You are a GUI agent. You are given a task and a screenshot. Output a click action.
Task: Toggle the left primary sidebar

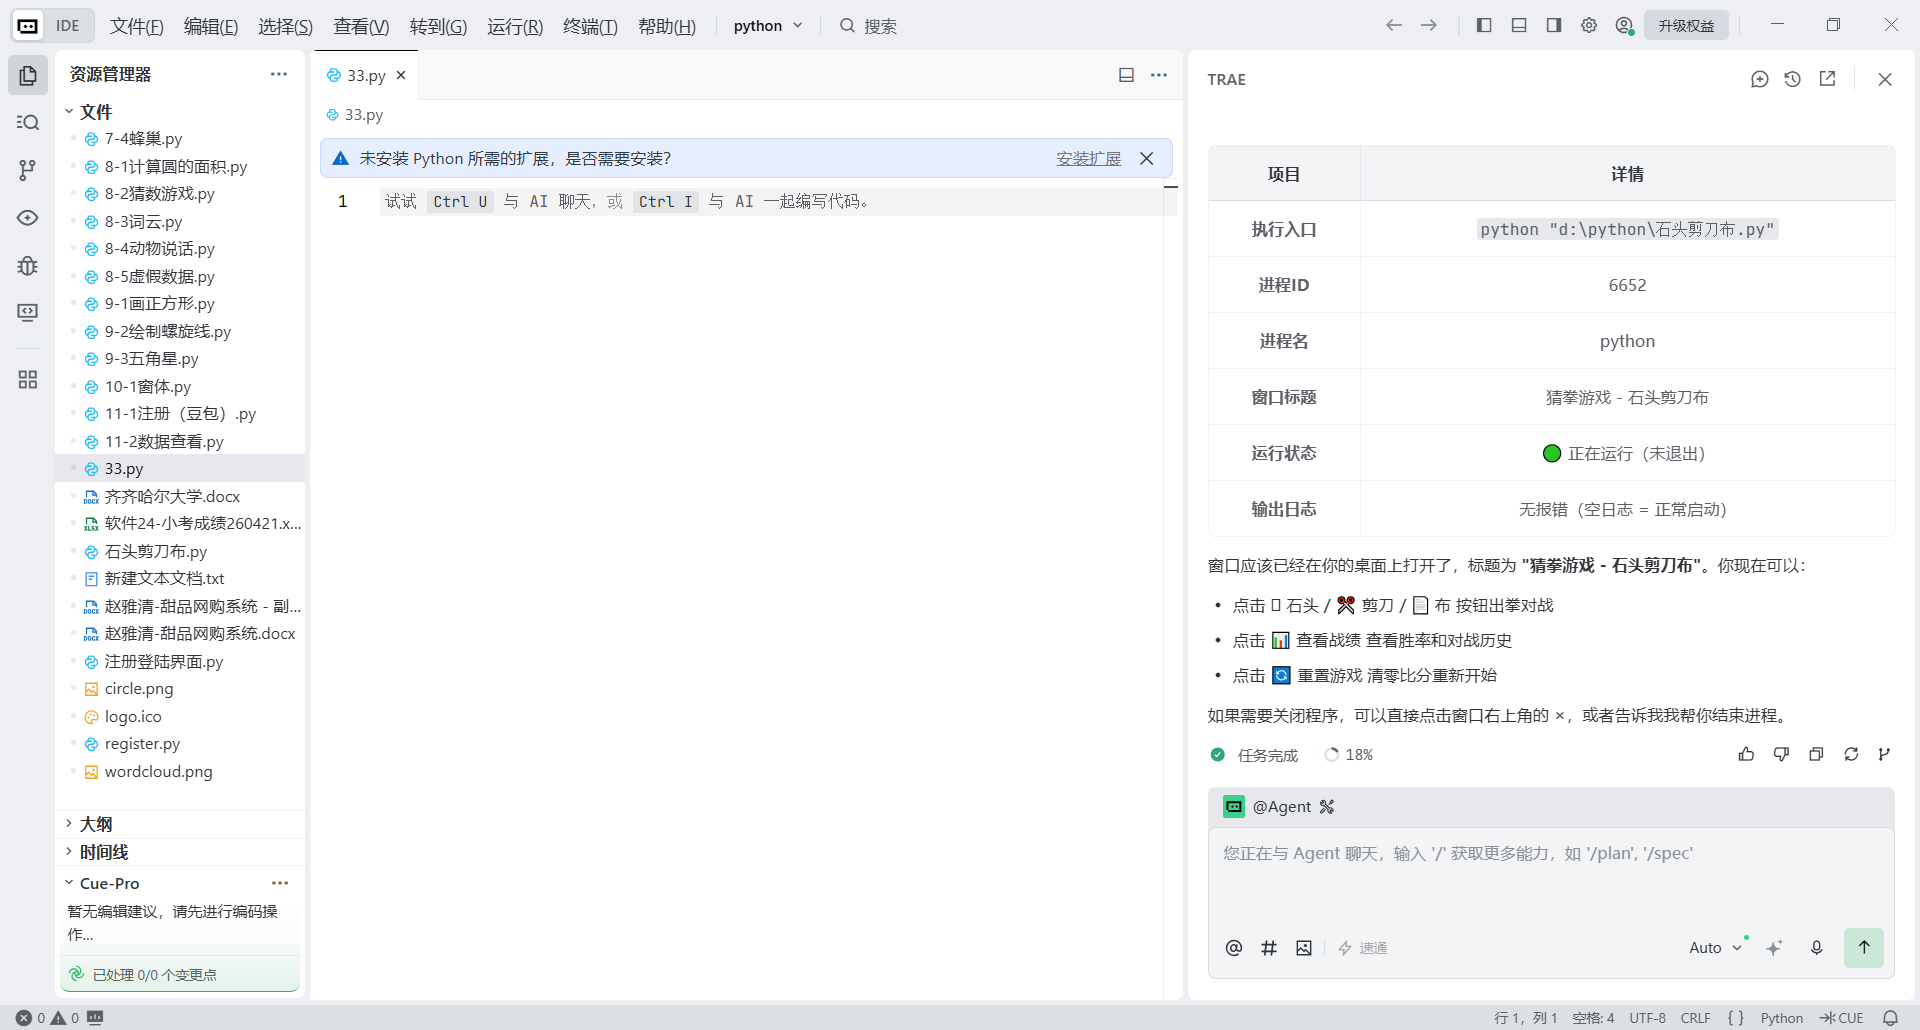[x=1484, y=25]
